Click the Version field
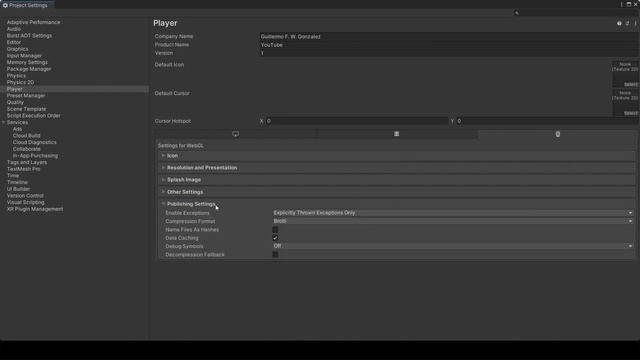The width and height of the screenshot is (640, 360). 449,53
